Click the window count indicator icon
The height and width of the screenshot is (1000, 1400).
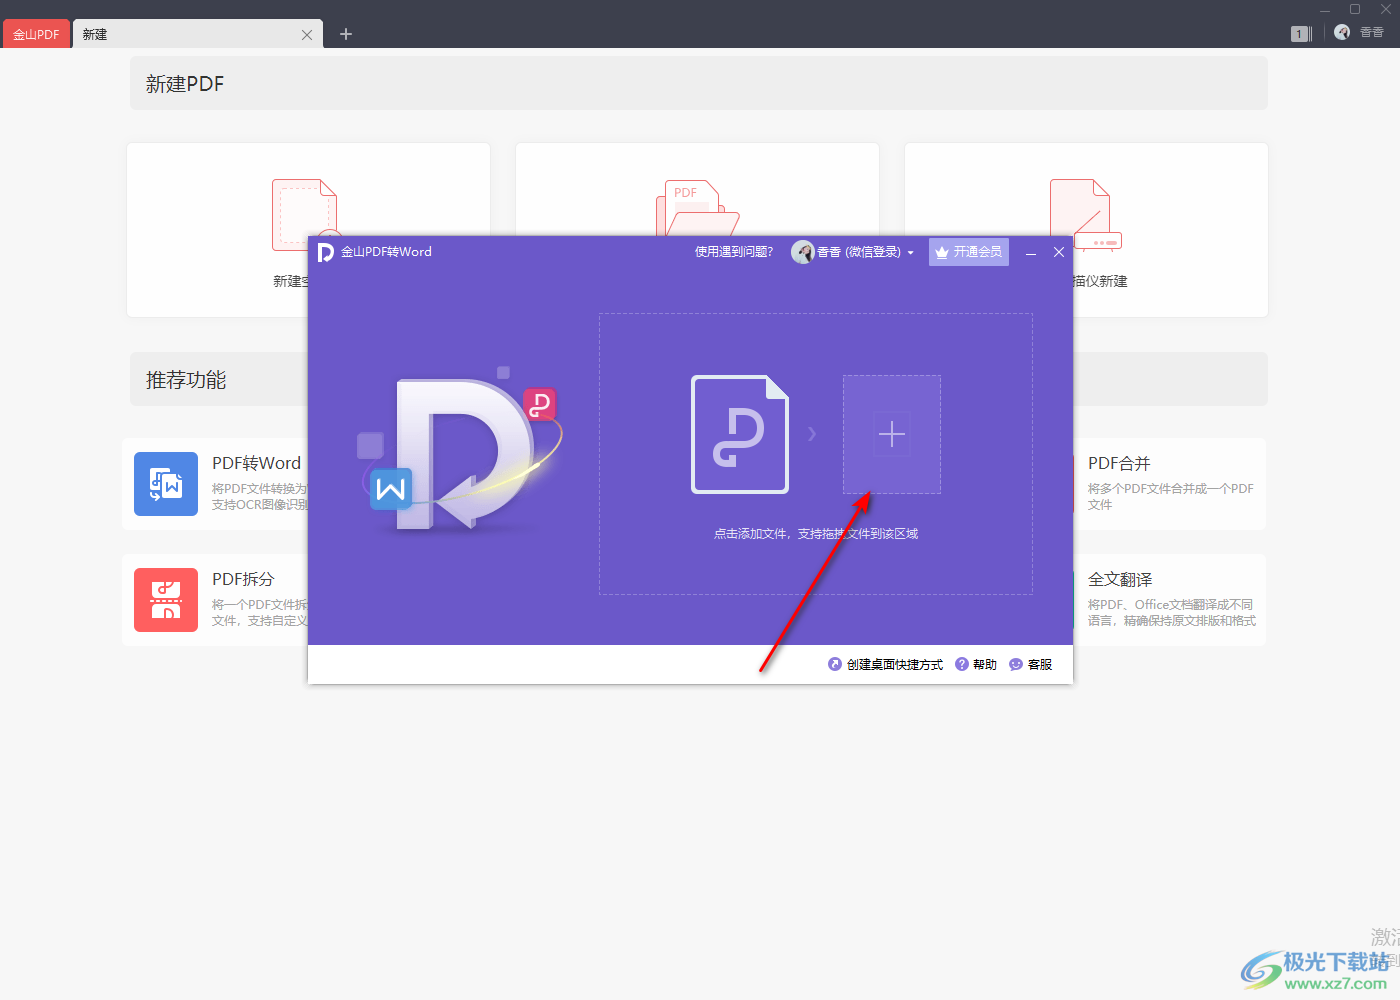point(1301,34)
